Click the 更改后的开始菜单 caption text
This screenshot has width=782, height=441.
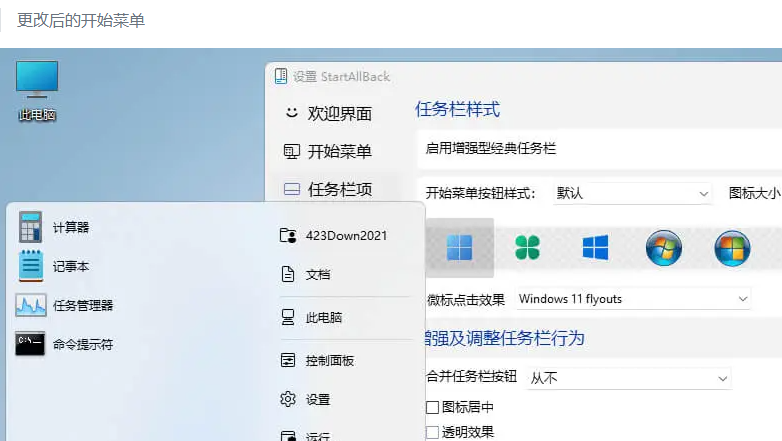point(81,20)
